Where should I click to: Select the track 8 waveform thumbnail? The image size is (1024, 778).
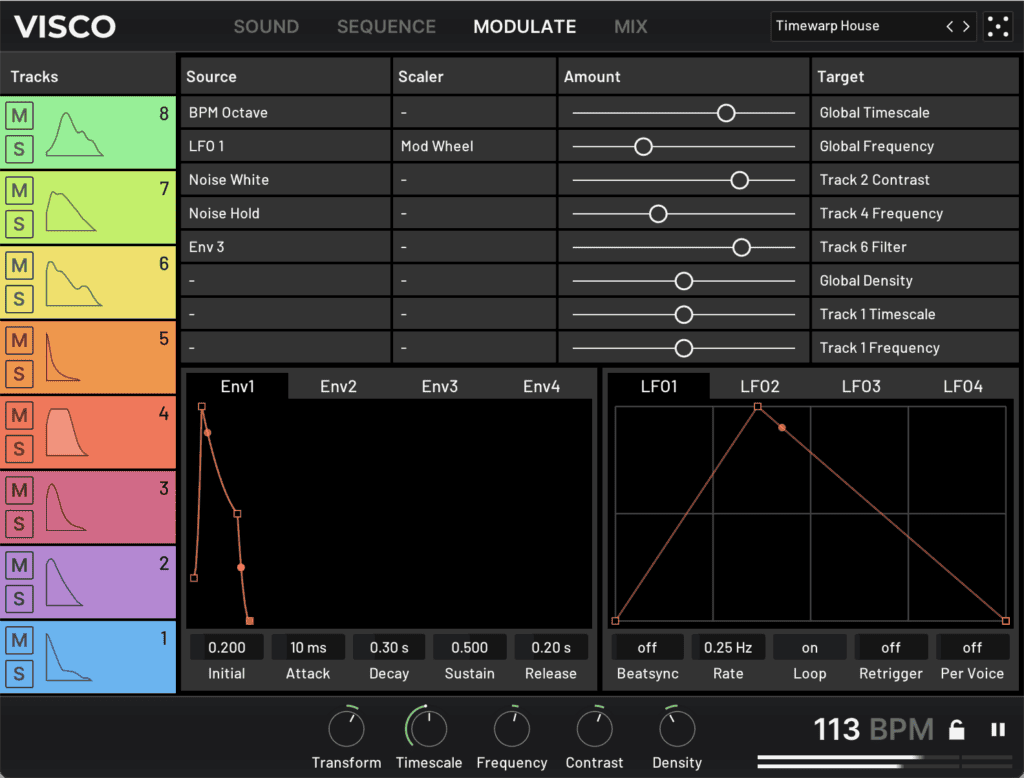point(75,135)
